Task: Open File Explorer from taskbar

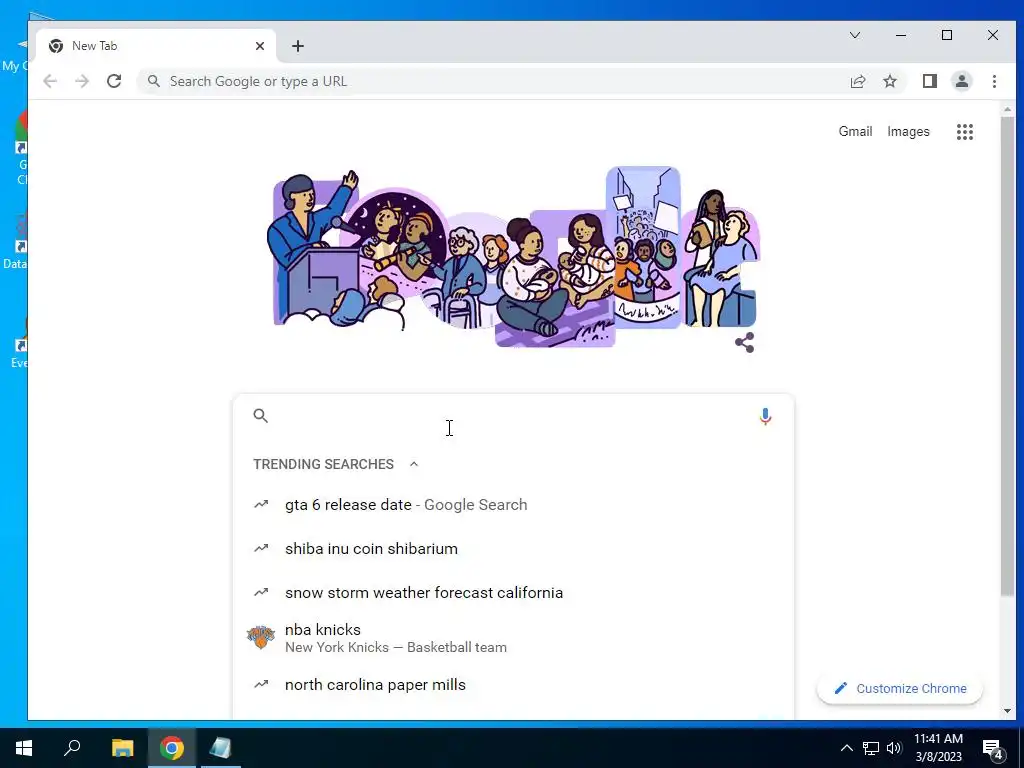Action: (x=122, y=748)
